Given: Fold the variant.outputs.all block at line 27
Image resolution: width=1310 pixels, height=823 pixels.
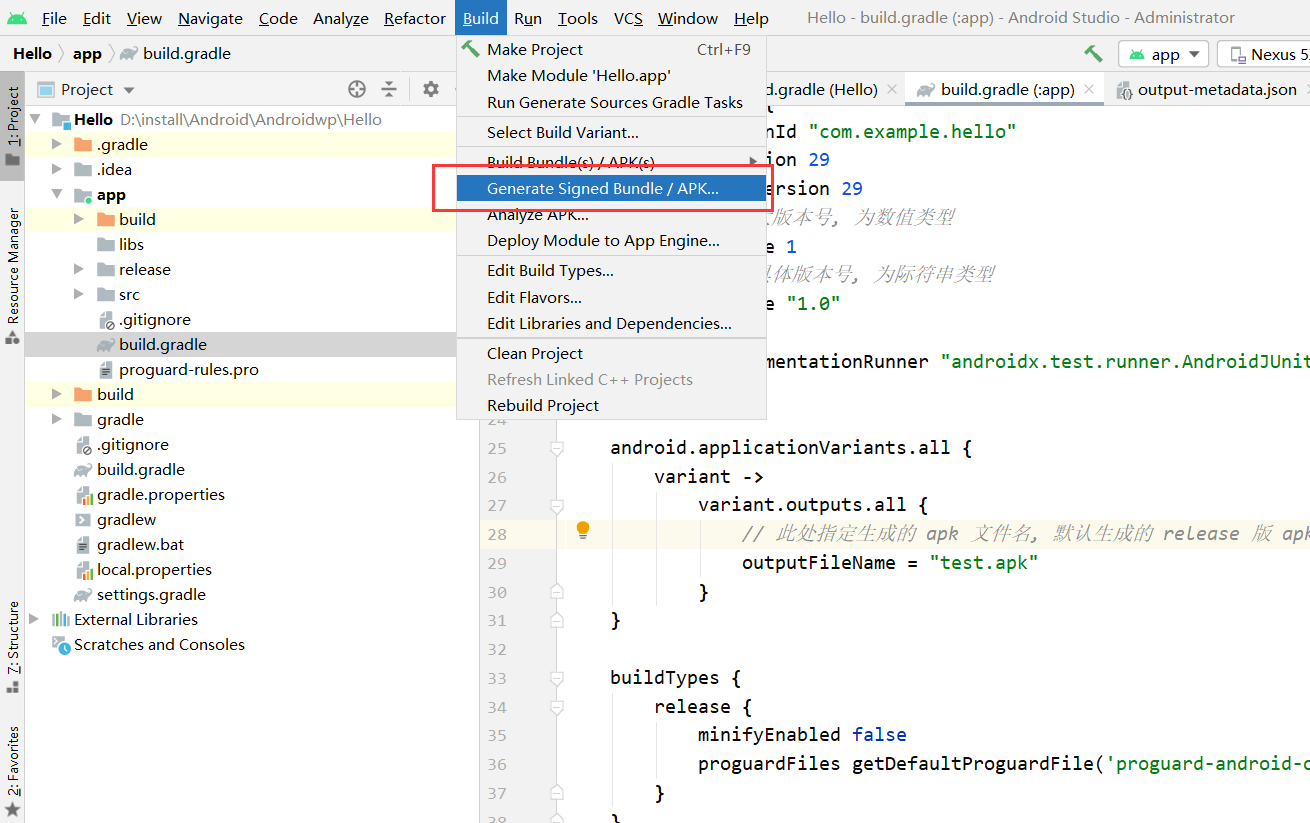Looking at the screenshot, I should click(557, 506).
